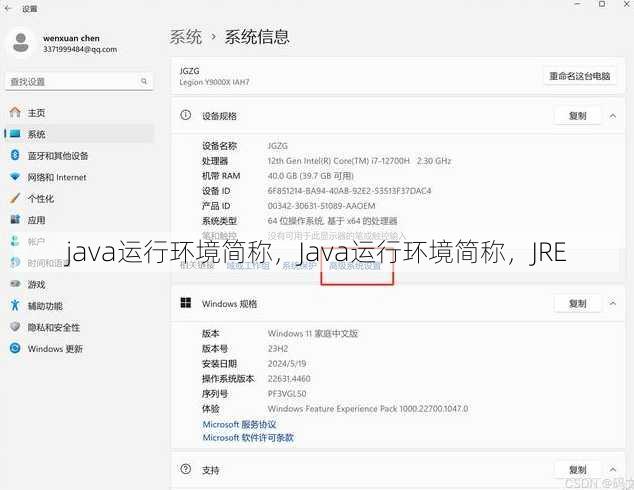Screen dimensions: 634x490
Task: Click the device ID value 6F851214-BA94
Action: point(349,191)
